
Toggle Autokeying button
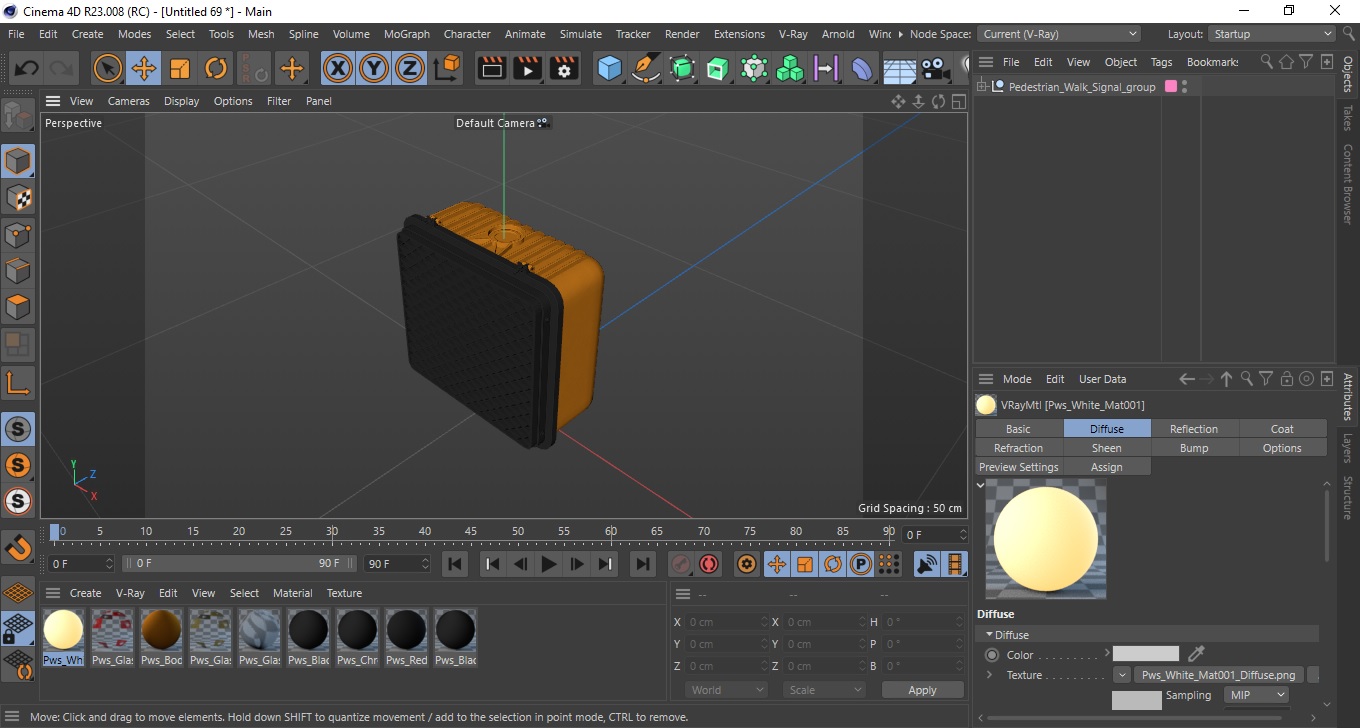point(709,564)
